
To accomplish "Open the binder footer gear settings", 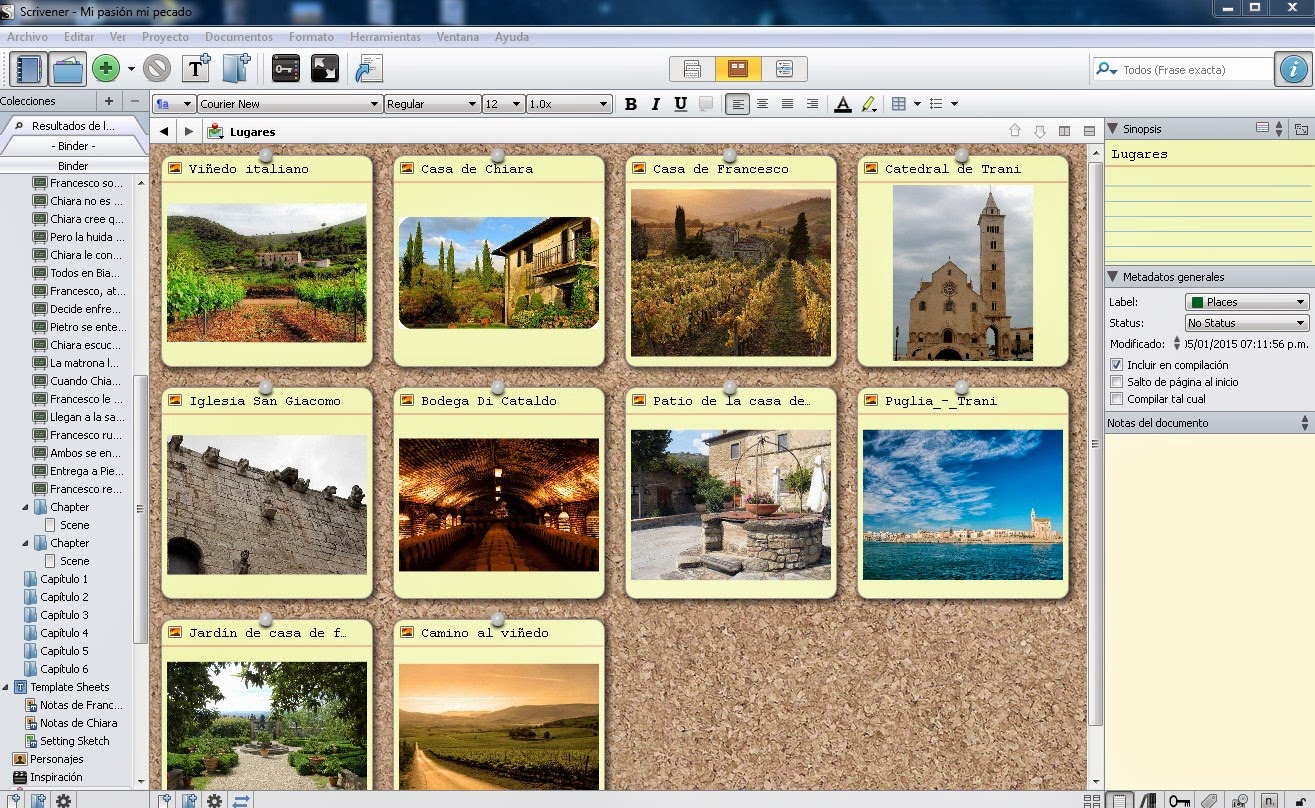I will point(63,800).
